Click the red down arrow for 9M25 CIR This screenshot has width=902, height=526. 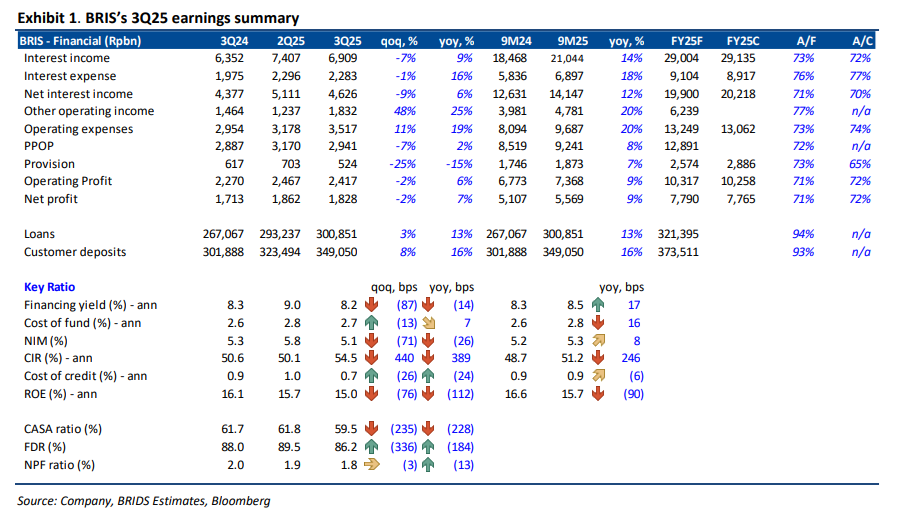coord(598,359)
